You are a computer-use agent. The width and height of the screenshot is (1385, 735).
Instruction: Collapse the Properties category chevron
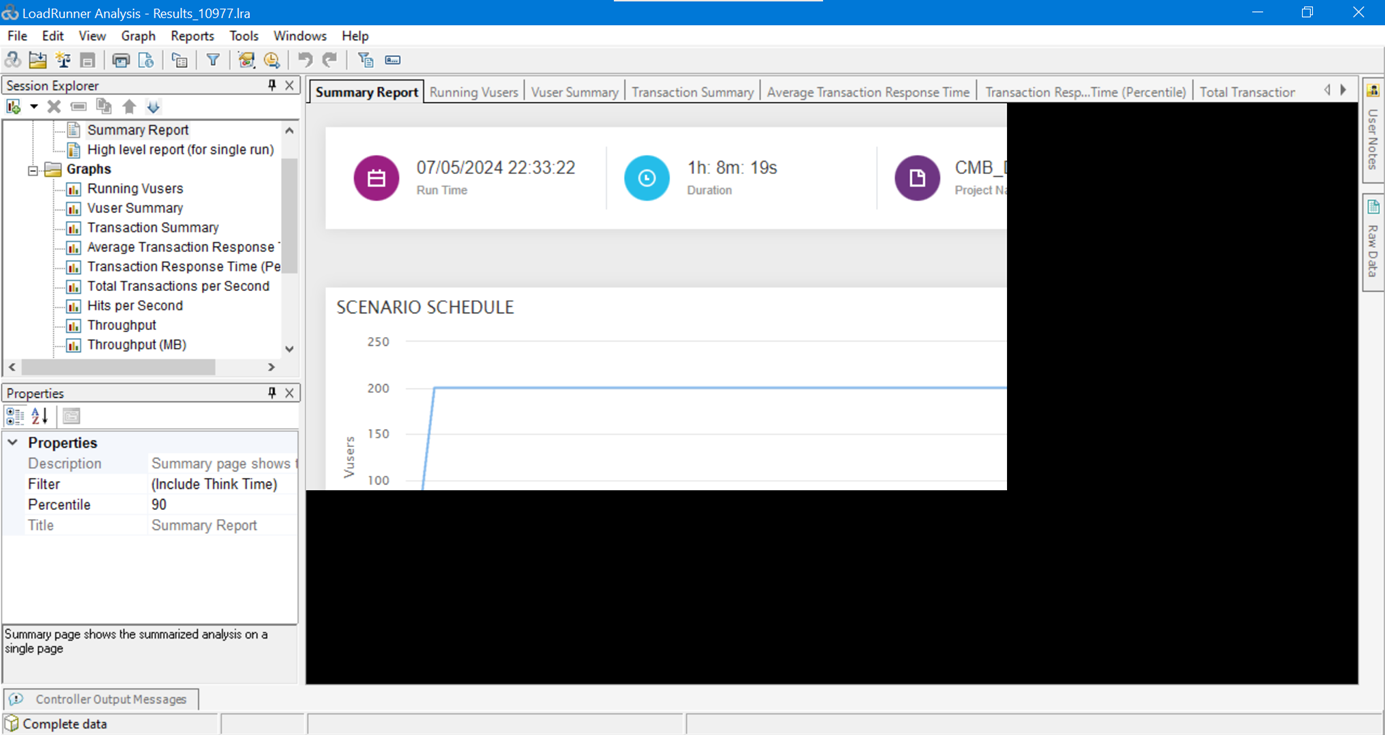click(x=13, y=443)
